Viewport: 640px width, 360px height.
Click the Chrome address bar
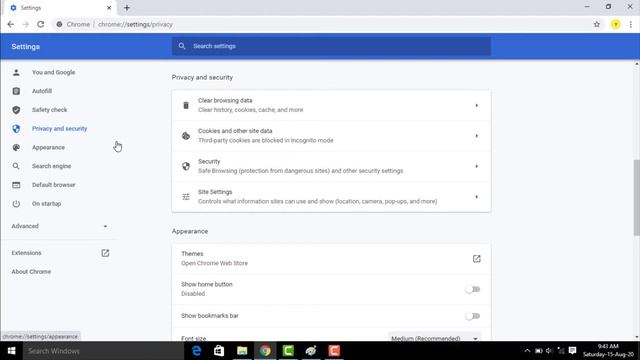pos(322,24)
